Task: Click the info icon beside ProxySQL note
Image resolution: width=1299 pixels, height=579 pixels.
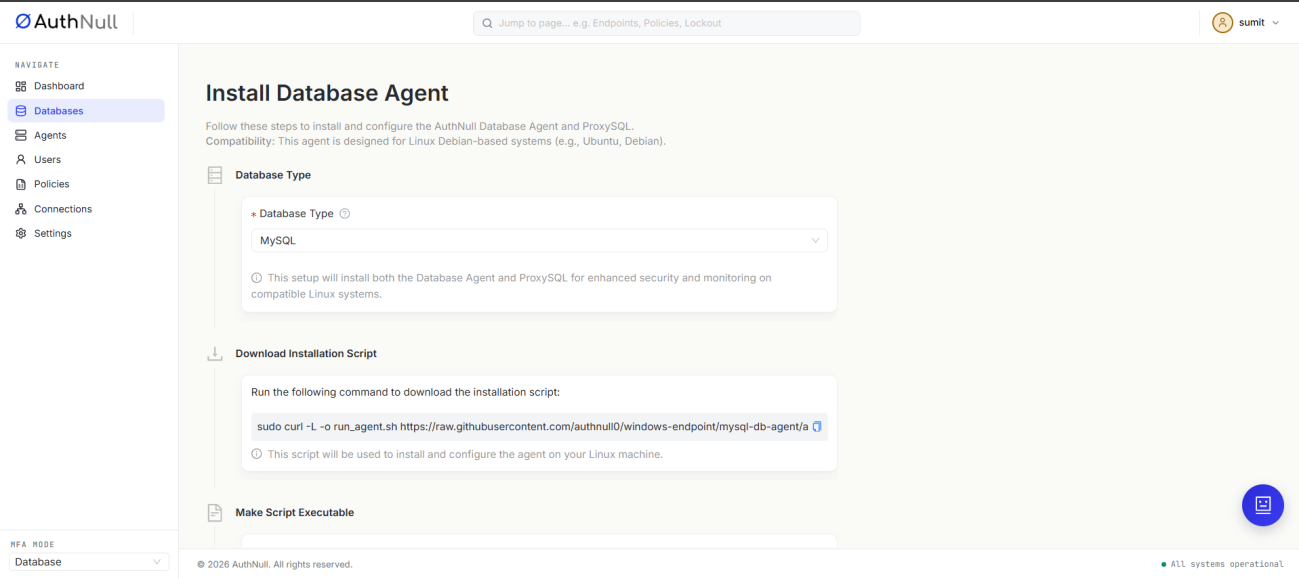Action: 257,278
